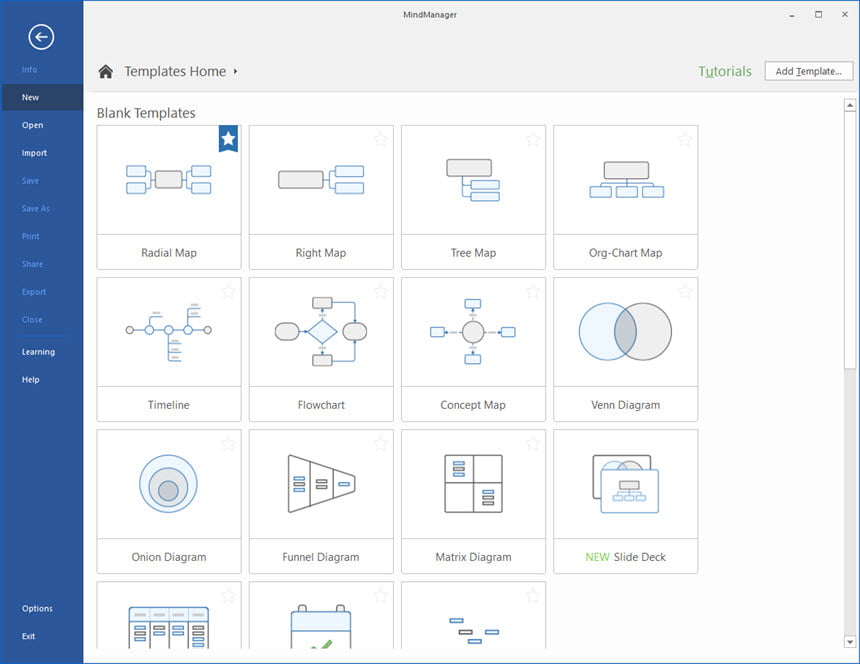
Task: Go back using the circular arrow button
Action: click(x=41, y=37)
